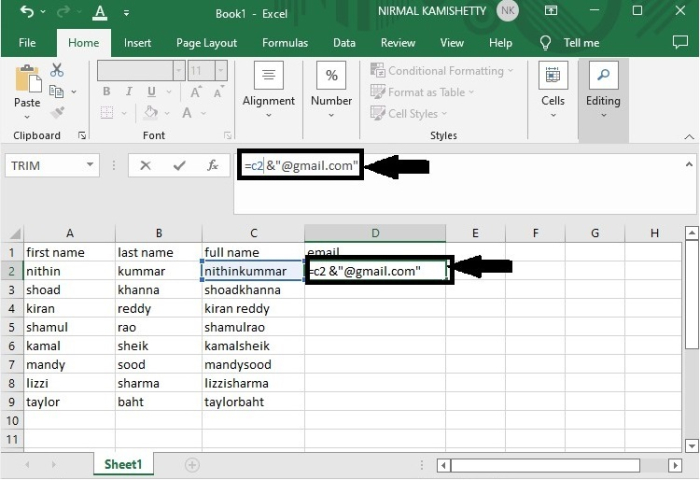The image size is (700, 480).
Task: Open Cell Styles menu
Action: tap(408, 113)
